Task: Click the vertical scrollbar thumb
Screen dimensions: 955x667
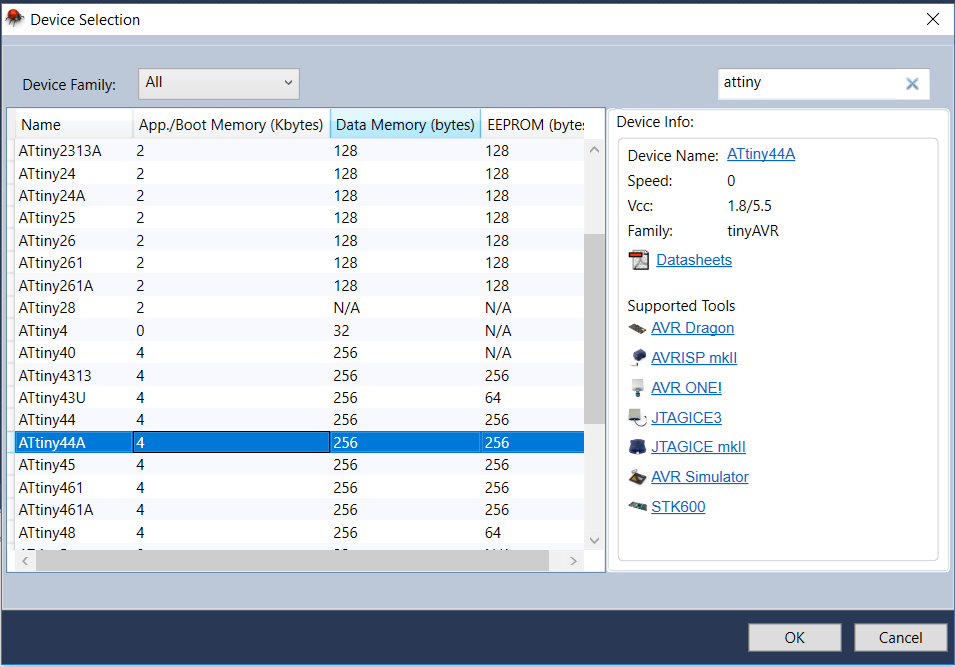Action: (594, 328)
